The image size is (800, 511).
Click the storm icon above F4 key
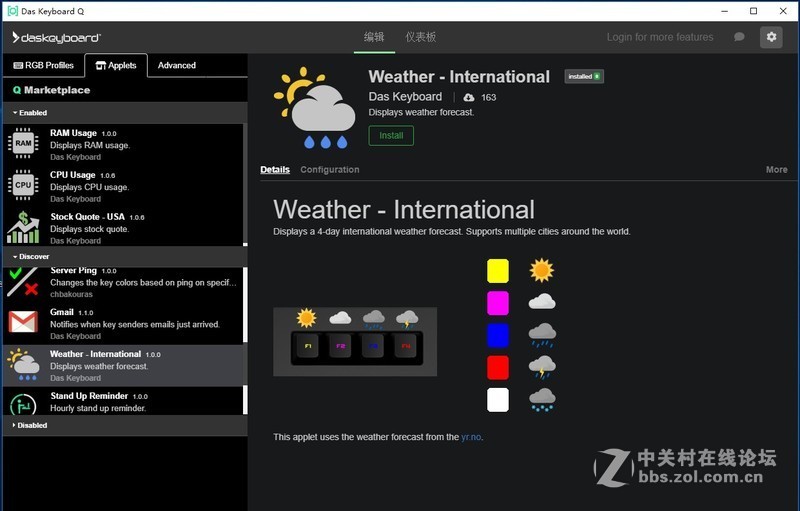pyautogui.click(x=407, y=319)
